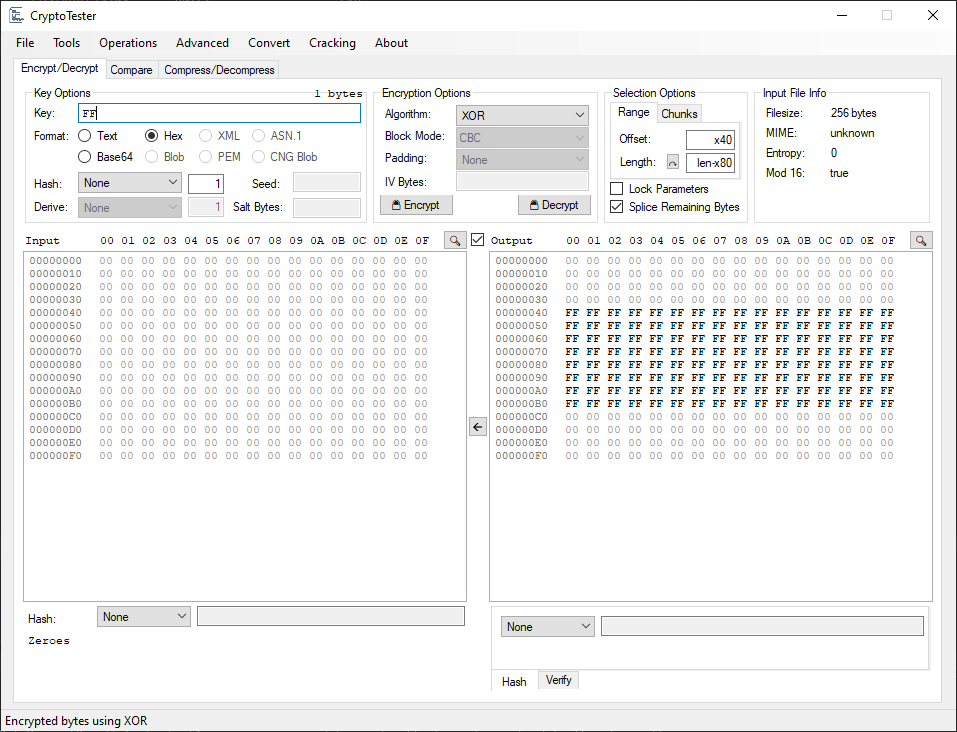Viewport: 957px width, 732px height.
Task: Open the Input hash dropdown below the hex view
Action: point(143,617)
